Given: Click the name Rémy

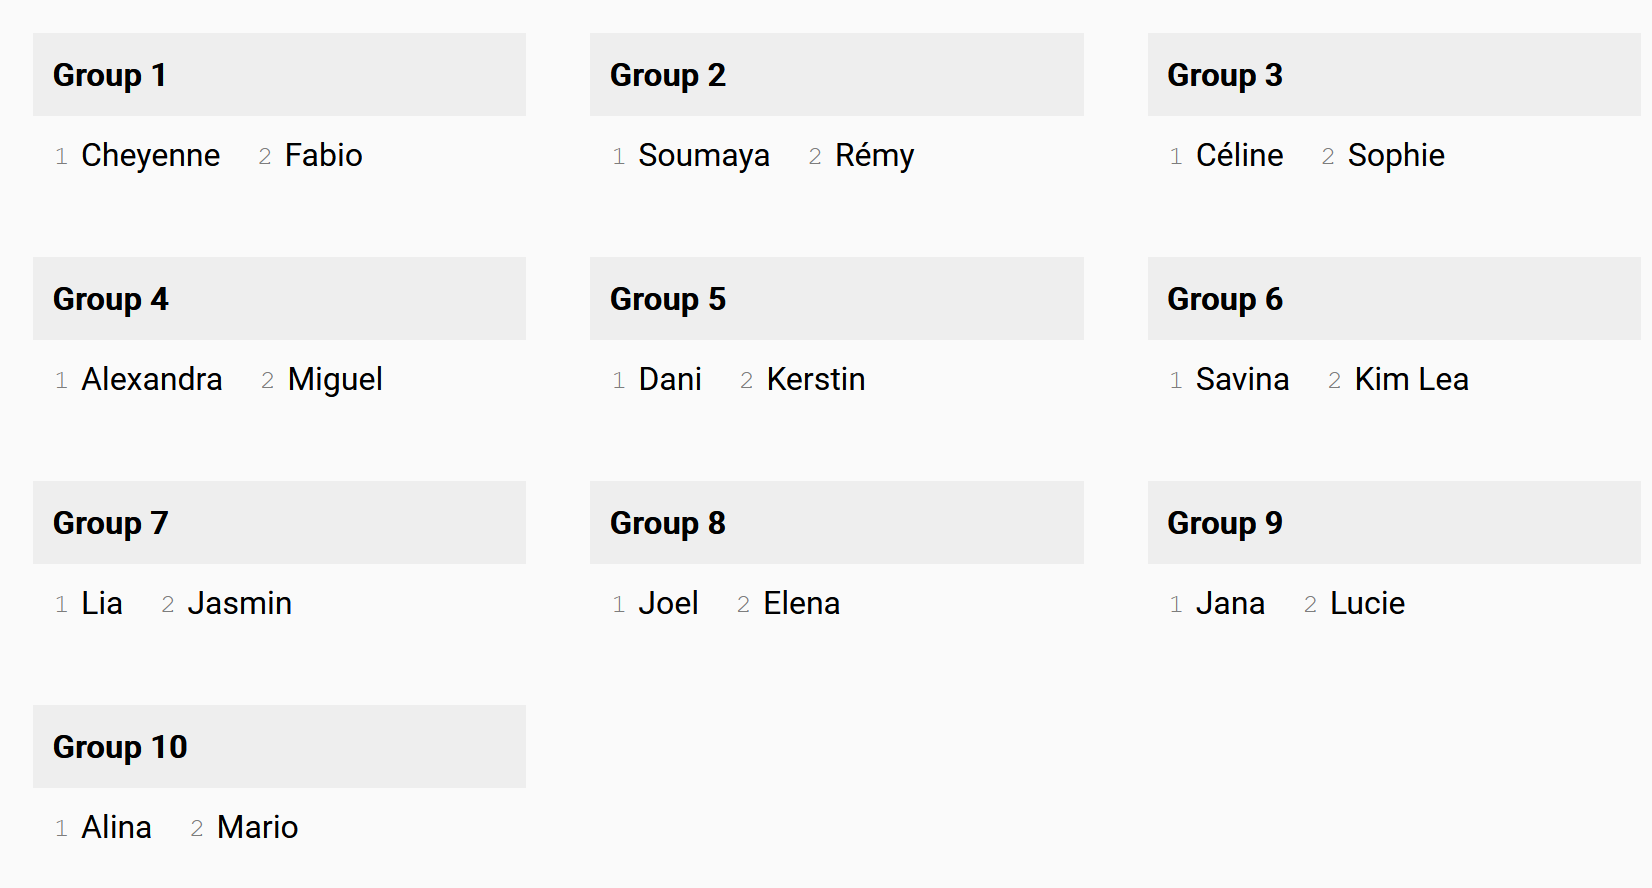Looking at the screenshot, I should tap(874, 155).
